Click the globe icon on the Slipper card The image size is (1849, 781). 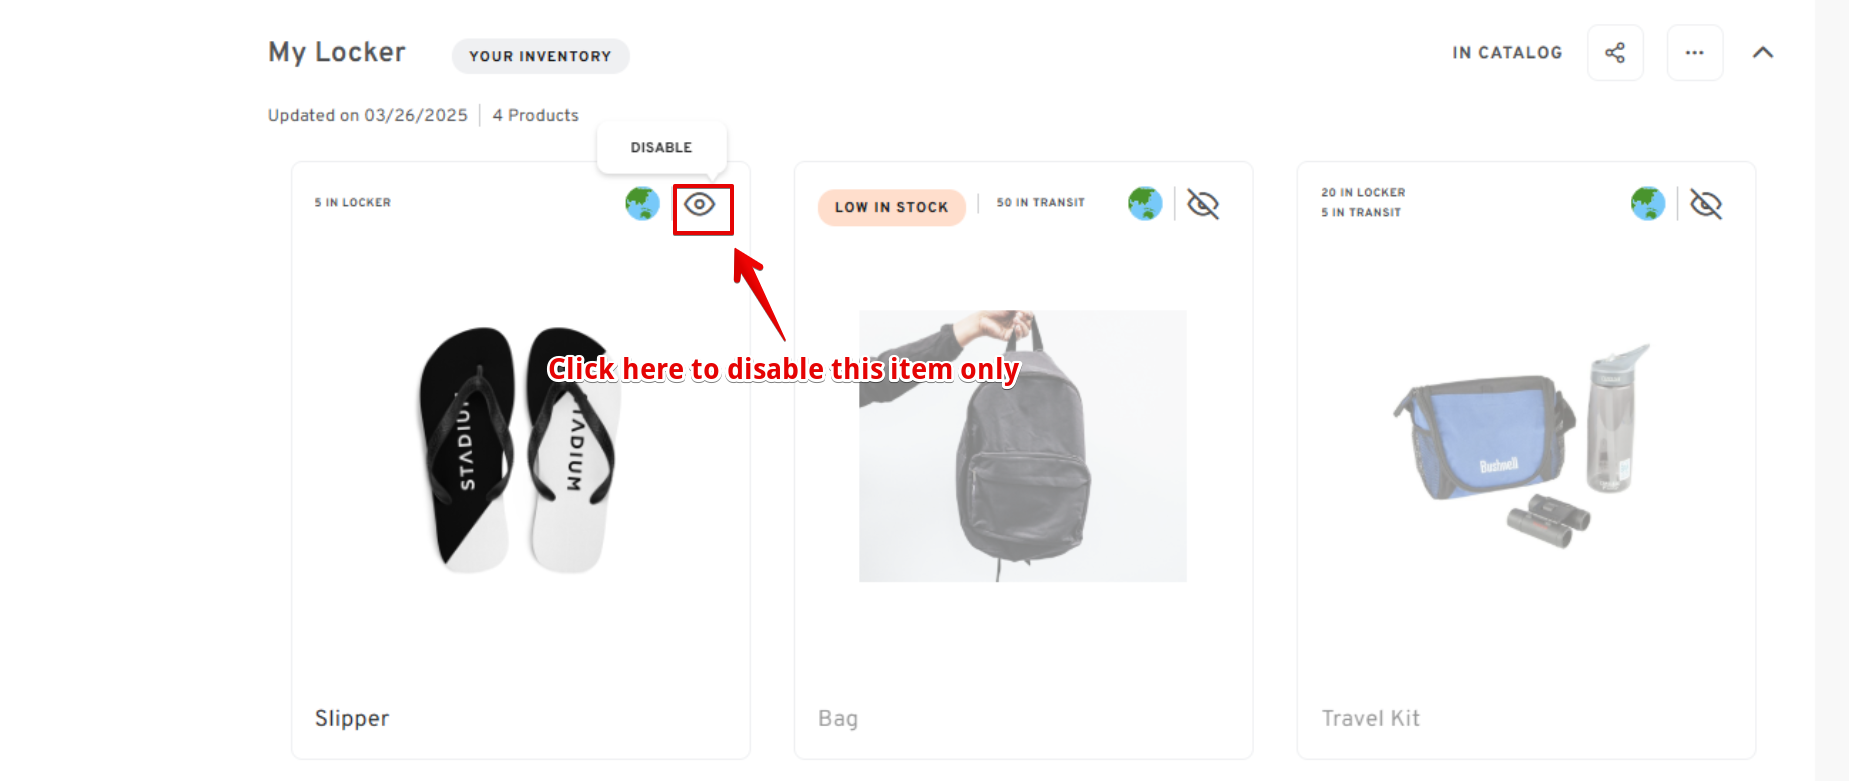(642, 204)
